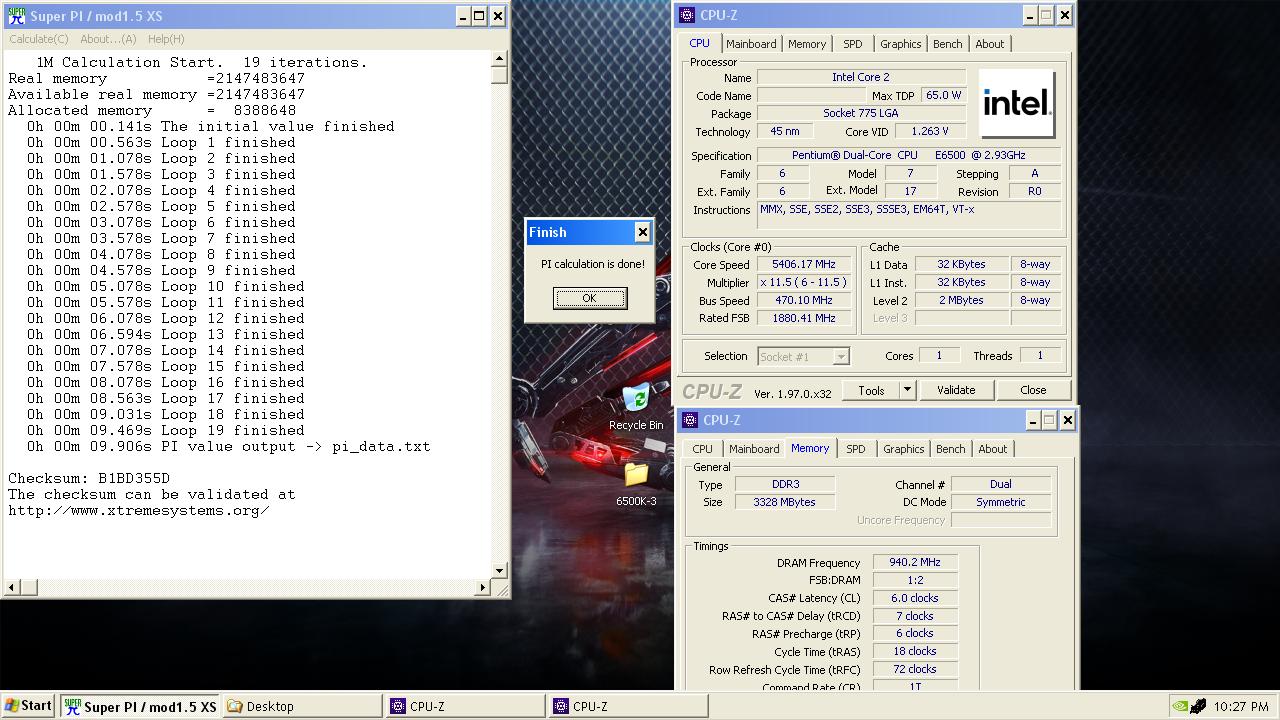Click Channel # value Dual
This screenshot has height=720, width=1280.
(1001, 484)
